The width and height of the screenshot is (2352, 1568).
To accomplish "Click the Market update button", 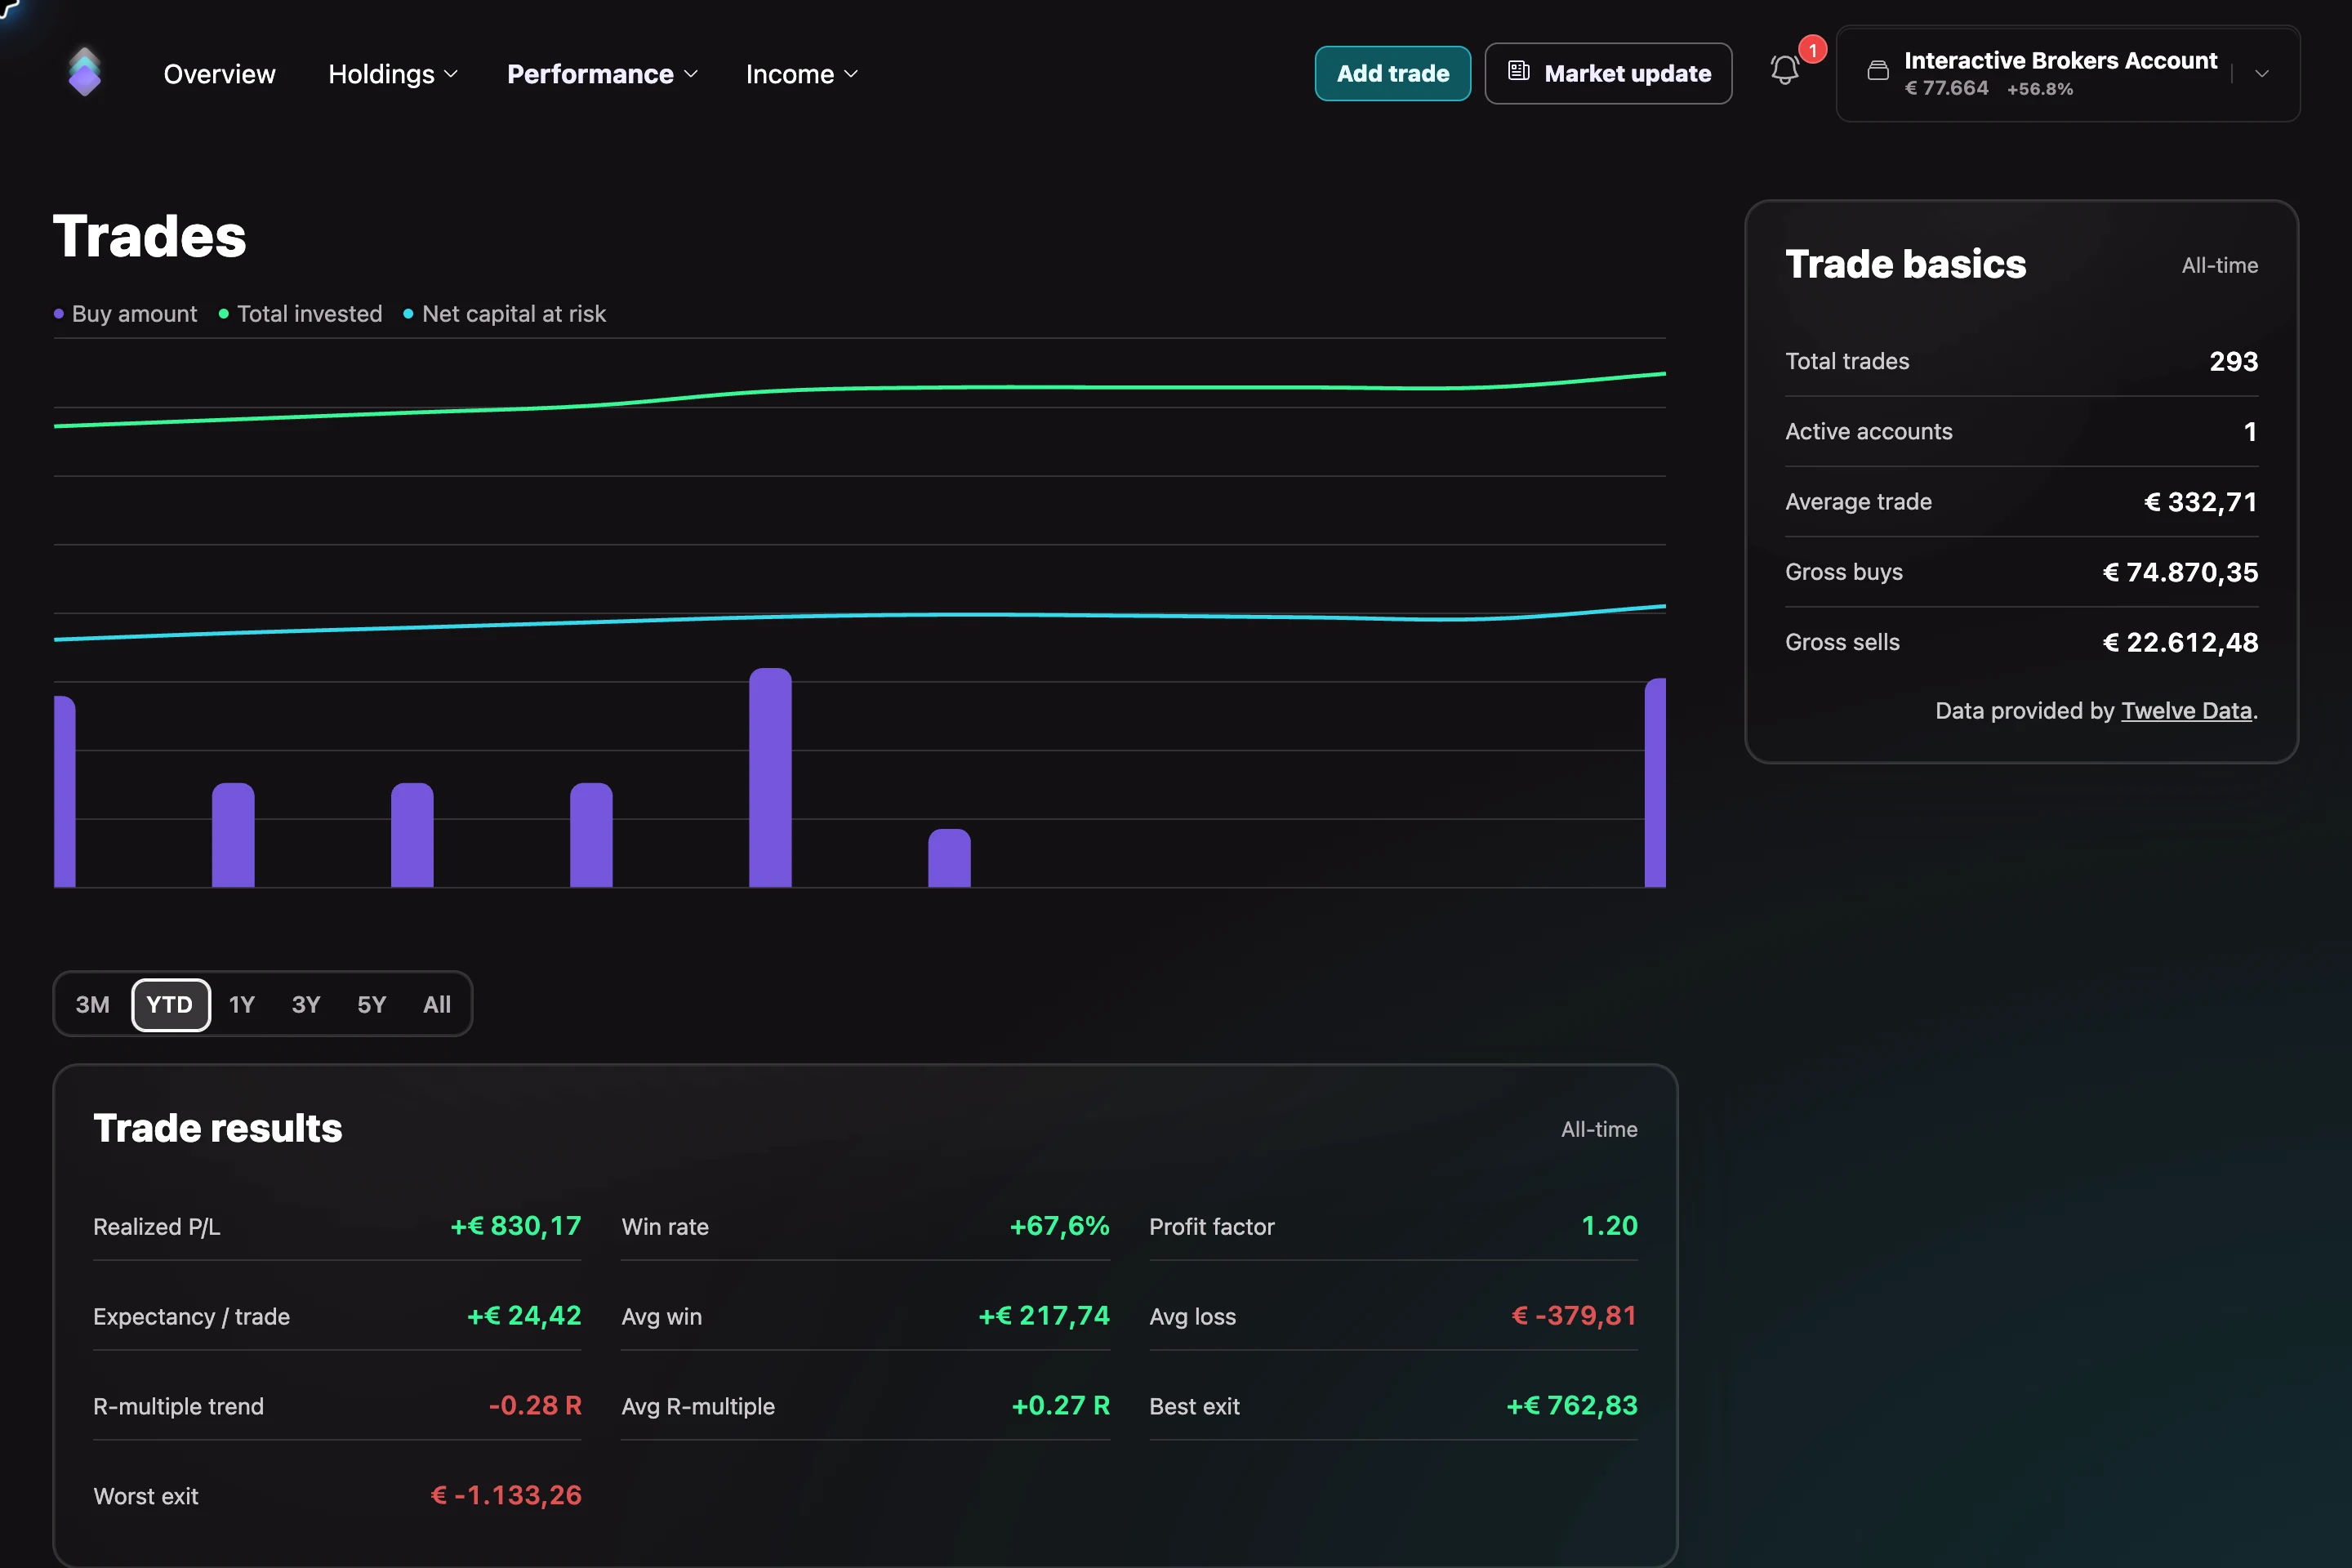I will [1608, 73].
